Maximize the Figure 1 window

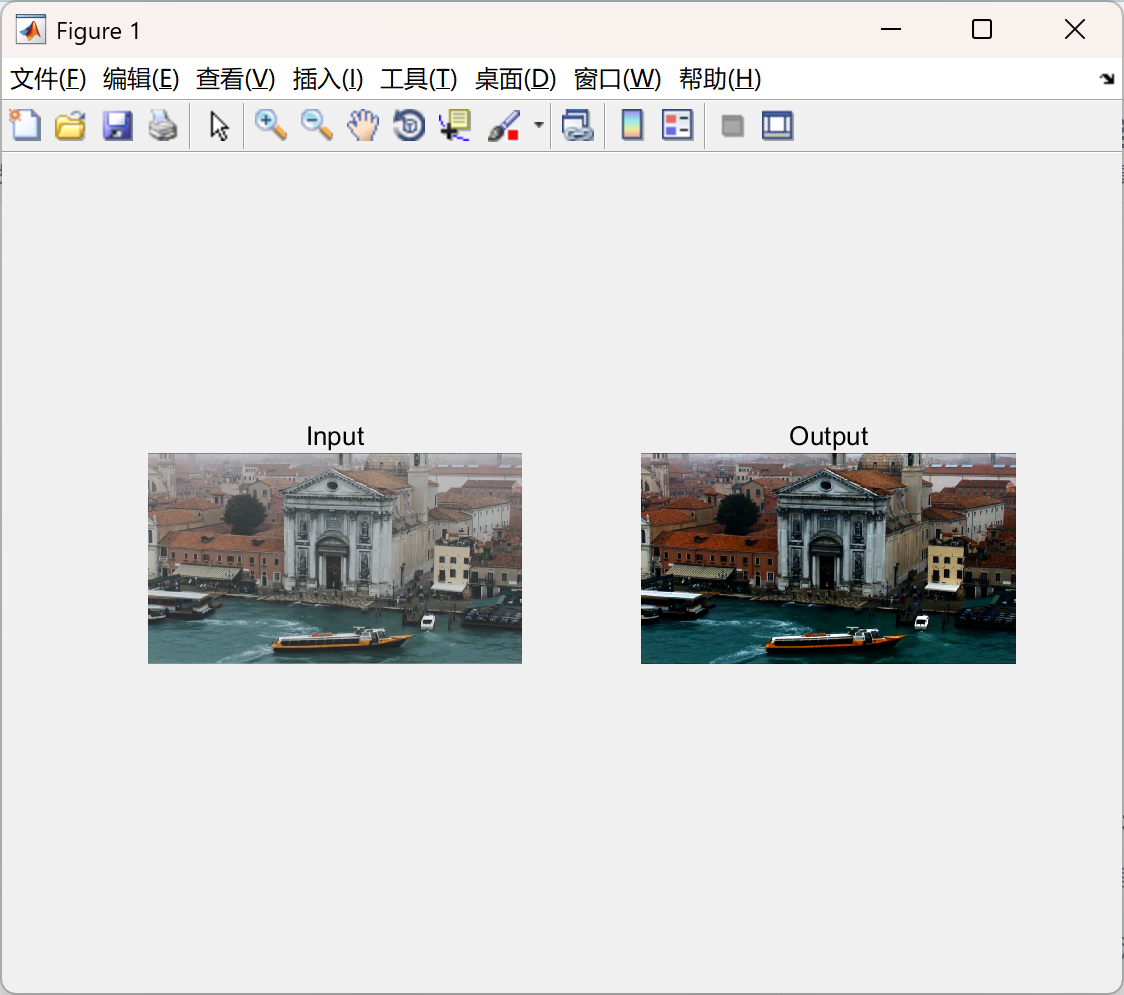(981, 29)
